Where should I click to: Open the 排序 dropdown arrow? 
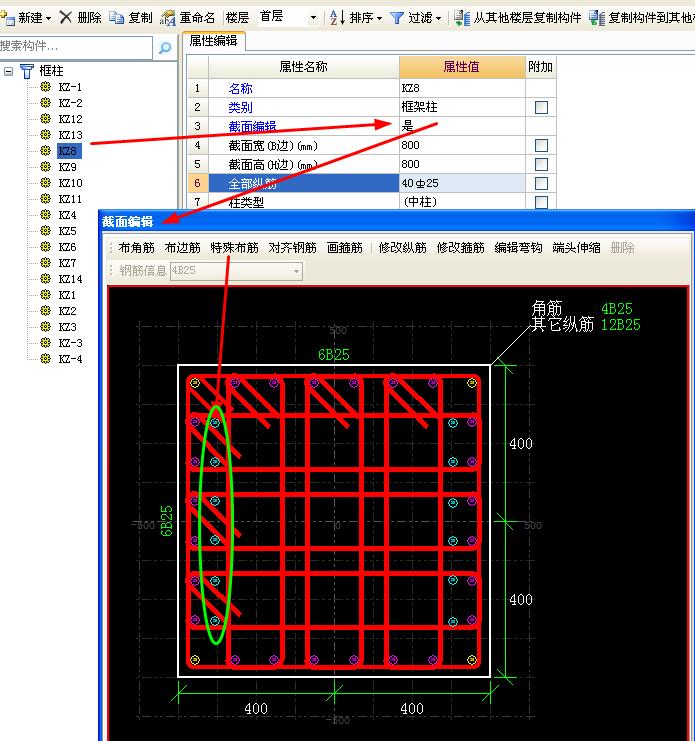point(379,19)
